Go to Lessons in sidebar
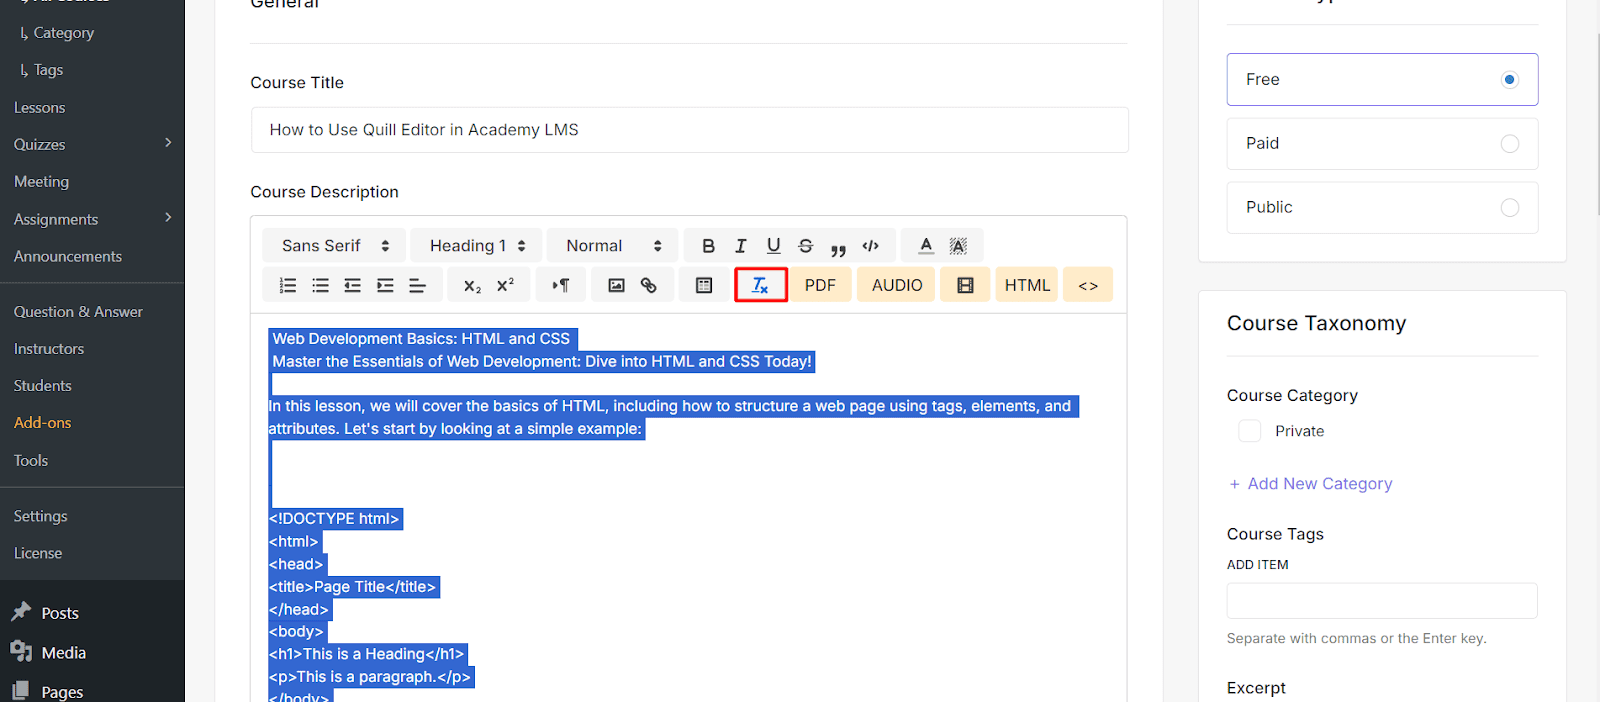 [x=39, y=108]
